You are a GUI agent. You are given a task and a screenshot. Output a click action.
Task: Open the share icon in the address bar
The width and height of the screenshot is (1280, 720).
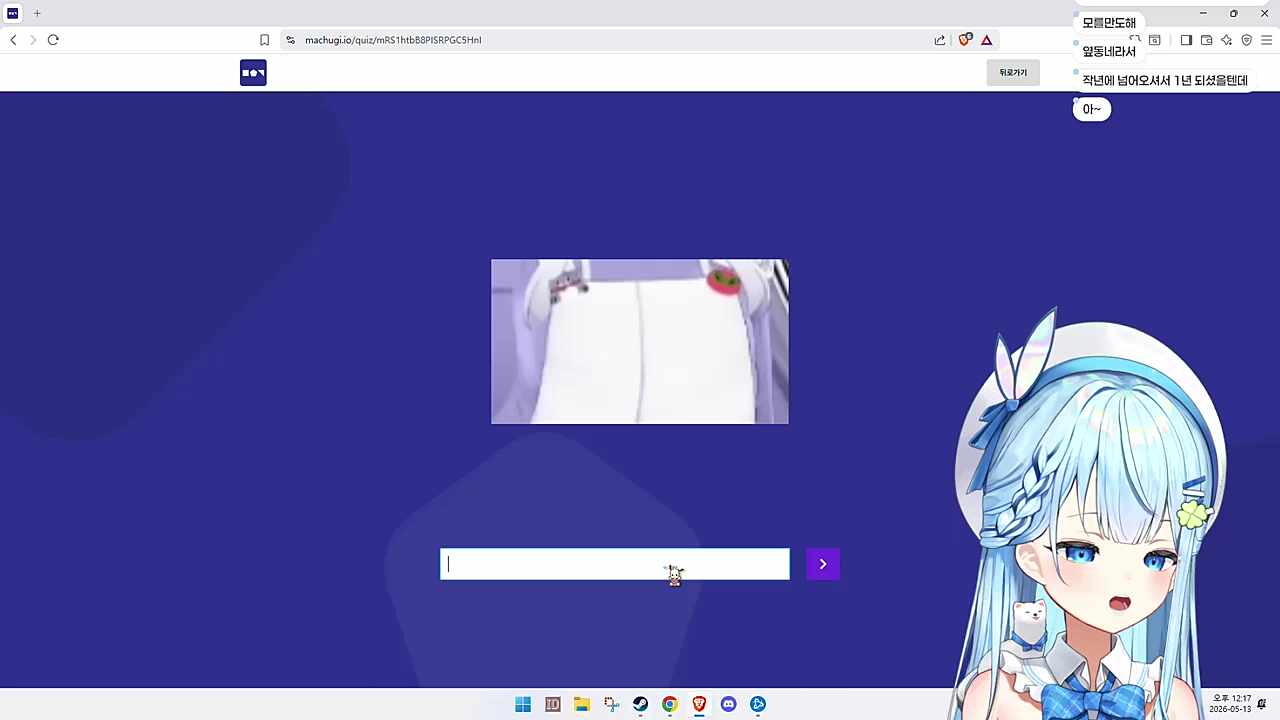point(940,40)
